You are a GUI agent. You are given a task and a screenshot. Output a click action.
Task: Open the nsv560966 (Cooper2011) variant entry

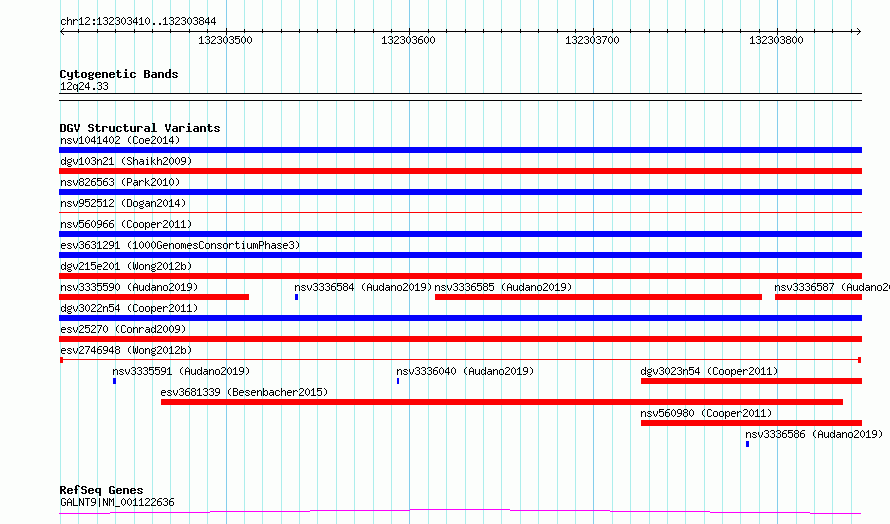pyautogui.click(x=126, y=224)
